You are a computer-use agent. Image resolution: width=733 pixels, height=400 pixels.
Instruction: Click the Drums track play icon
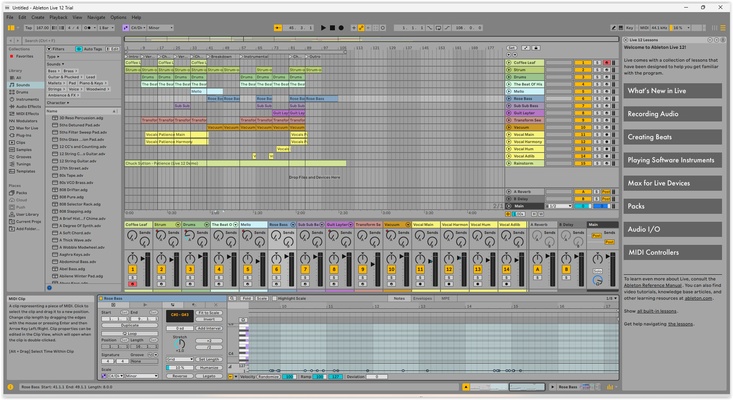pos(509,77)
